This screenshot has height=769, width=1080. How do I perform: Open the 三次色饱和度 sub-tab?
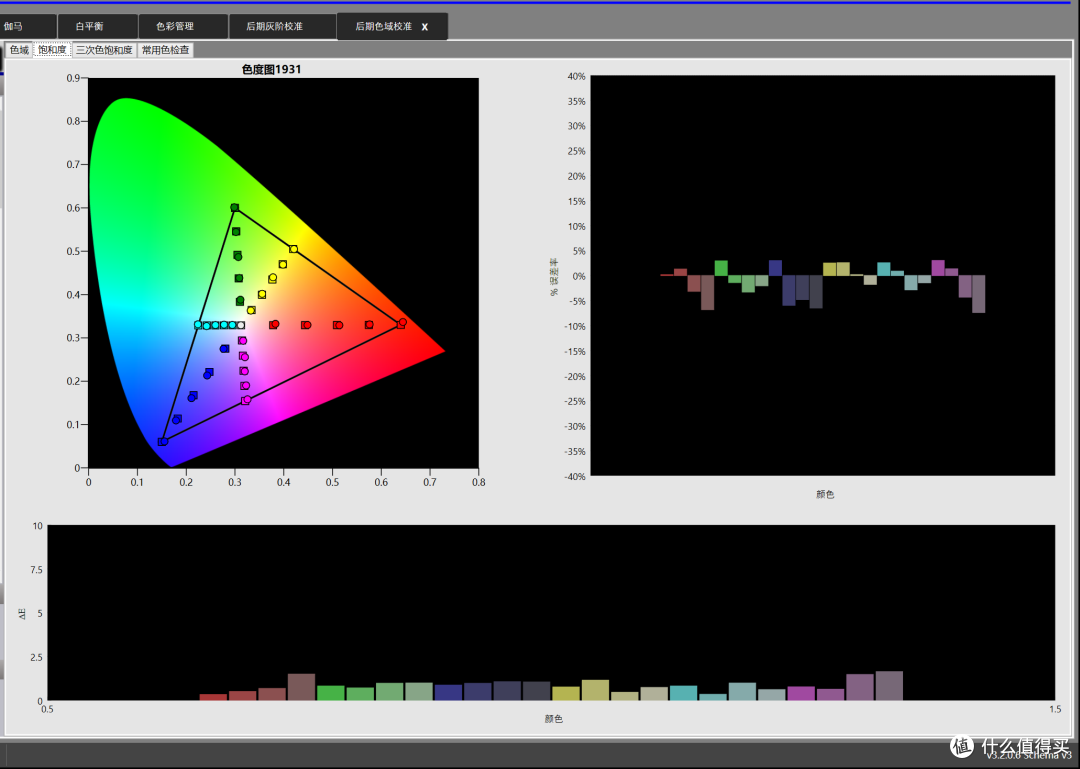tap(104, 50)
